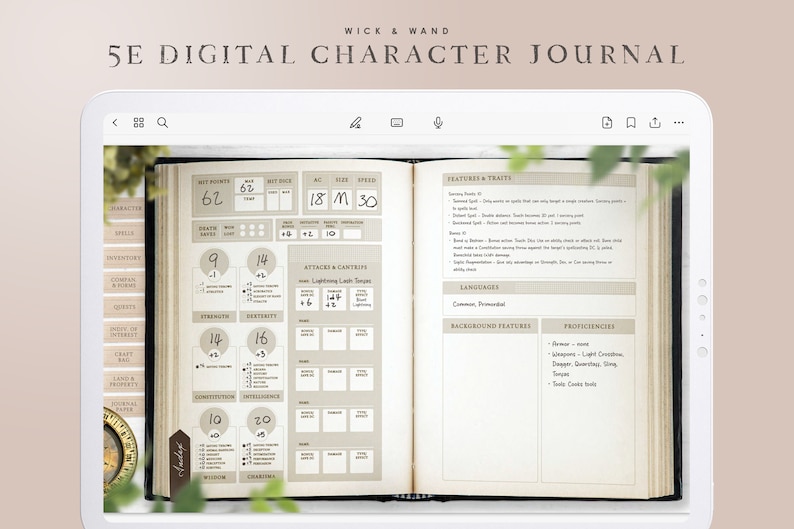Open search with the magnifier icon

click(x=163, y=123)
